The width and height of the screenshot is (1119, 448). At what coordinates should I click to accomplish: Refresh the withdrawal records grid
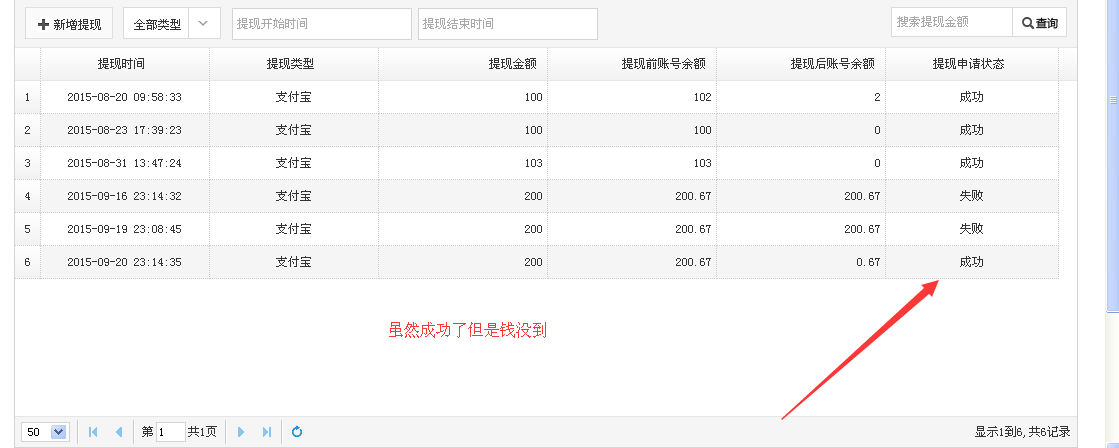coord(297,432)
